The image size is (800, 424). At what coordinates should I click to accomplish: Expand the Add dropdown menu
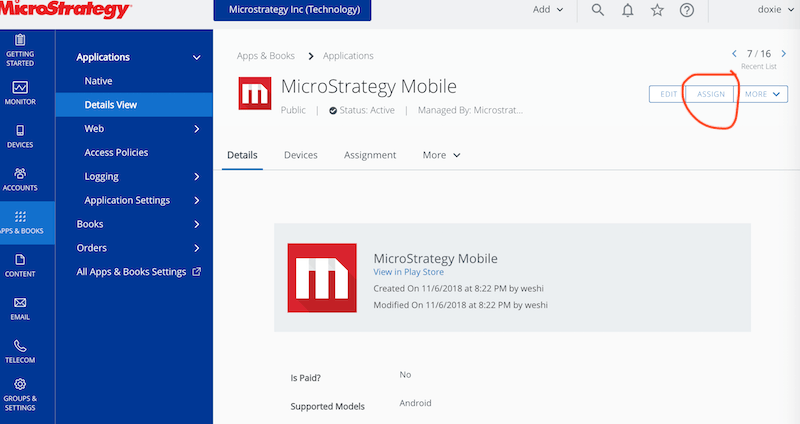(548, 10)
